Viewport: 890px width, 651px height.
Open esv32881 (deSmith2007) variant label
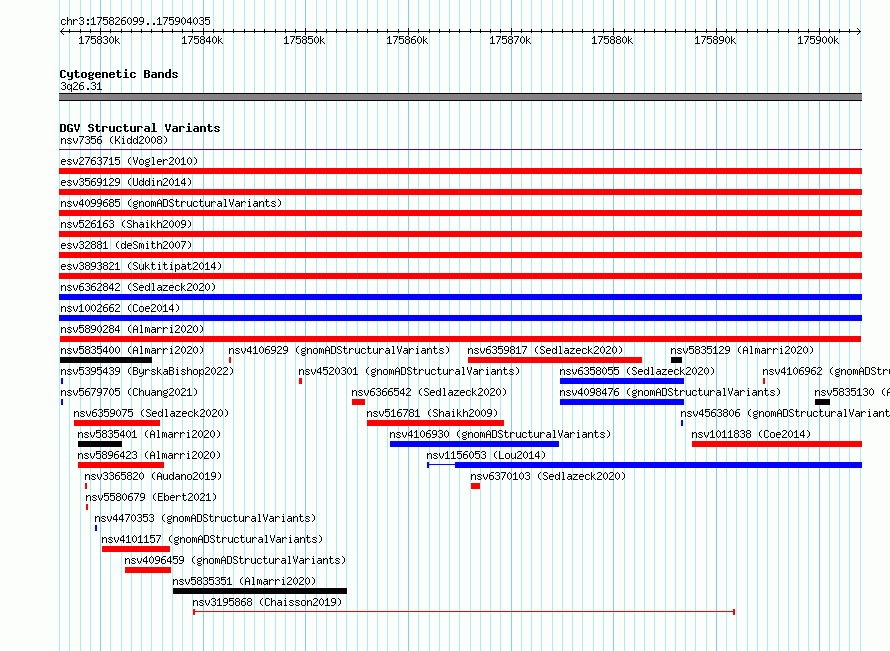click(126, 245)
